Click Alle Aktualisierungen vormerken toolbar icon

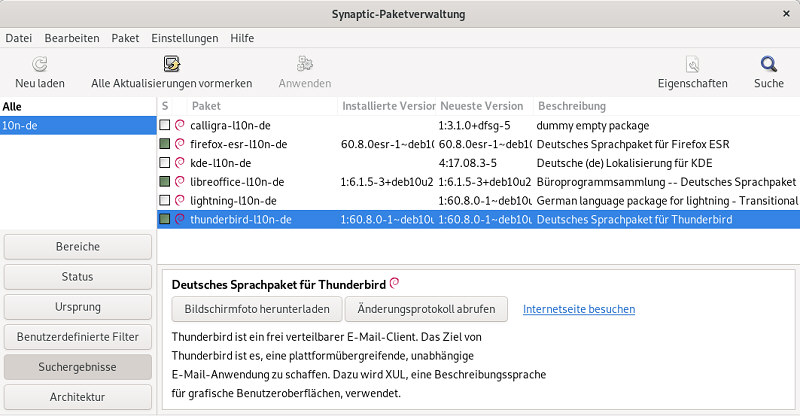tap(171, 65)
